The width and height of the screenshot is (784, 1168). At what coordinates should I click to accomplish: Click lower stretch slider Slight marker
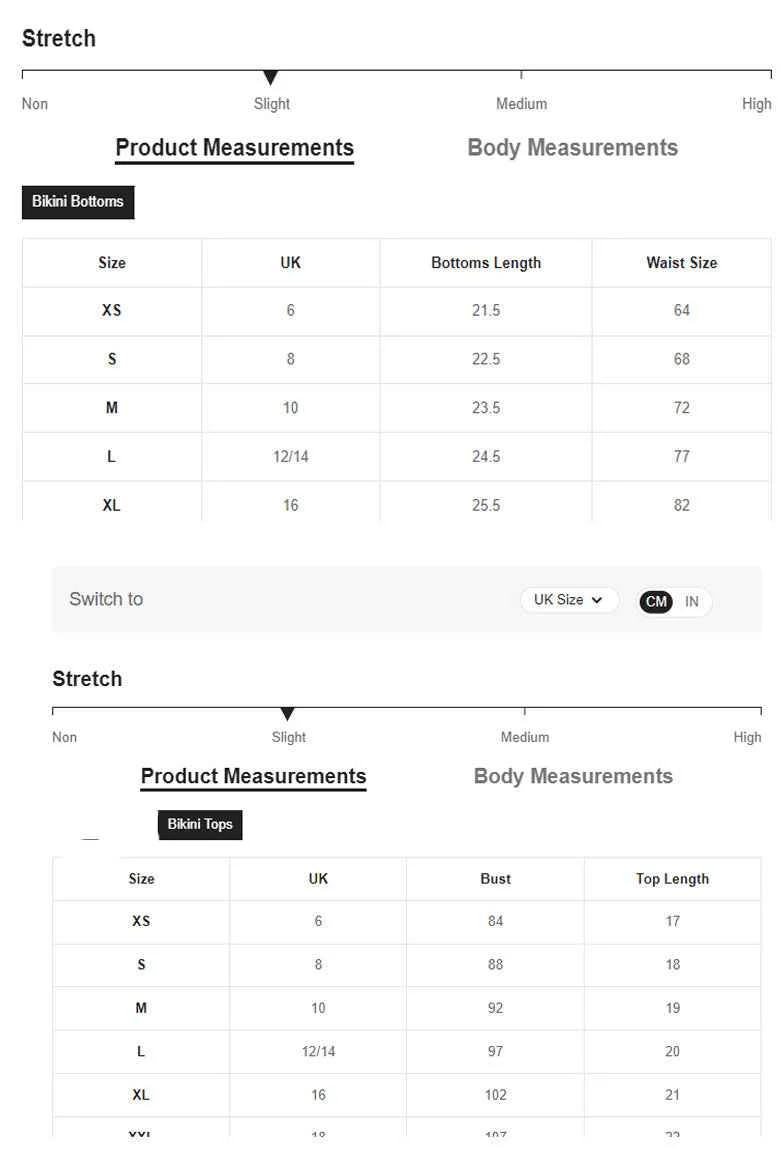(x=288, y=714)
